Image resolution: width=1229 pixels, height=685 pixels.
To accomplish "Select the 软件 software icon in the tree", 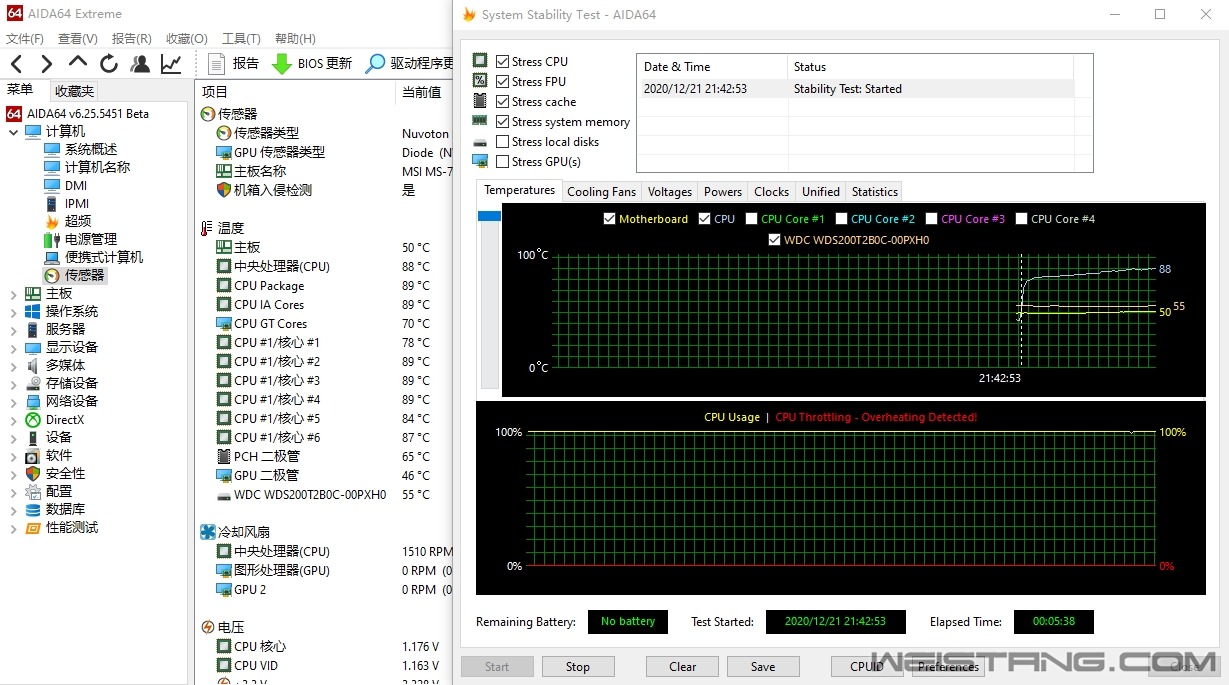I will (33, 455).
